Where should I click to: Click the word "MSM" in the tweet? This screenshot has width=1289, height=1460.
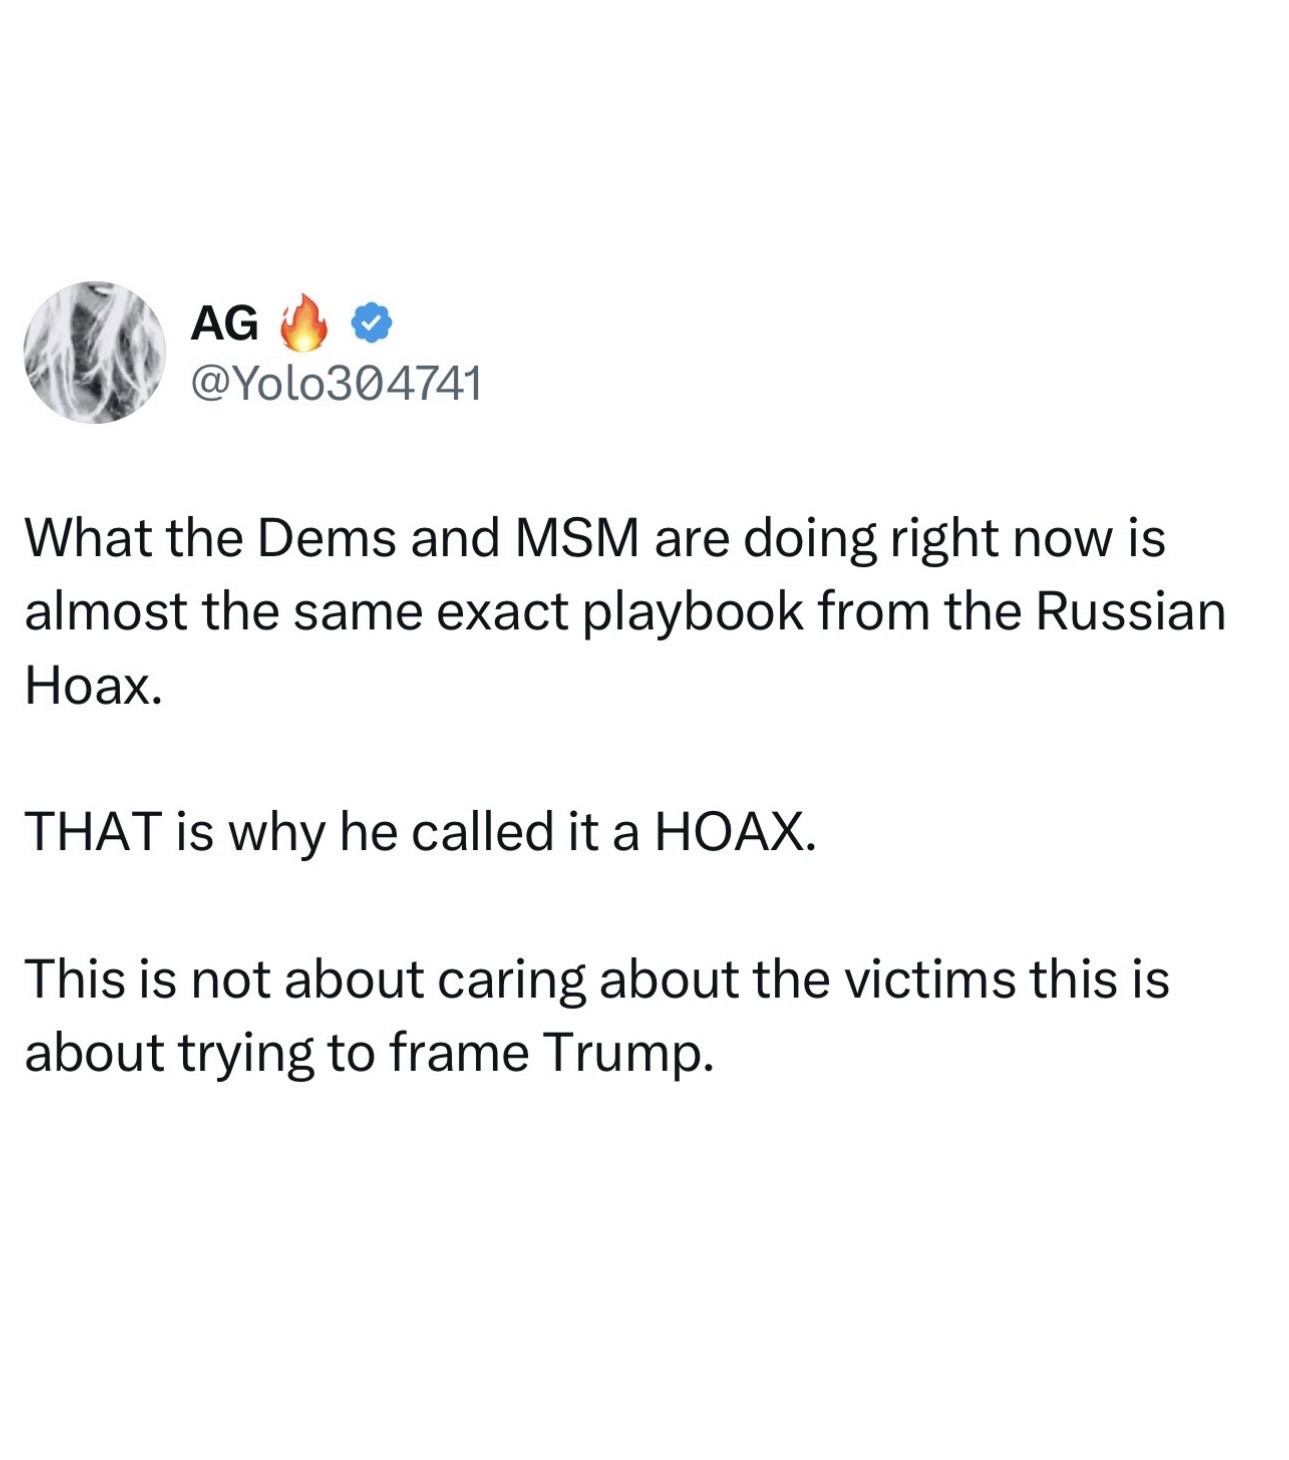576,538
